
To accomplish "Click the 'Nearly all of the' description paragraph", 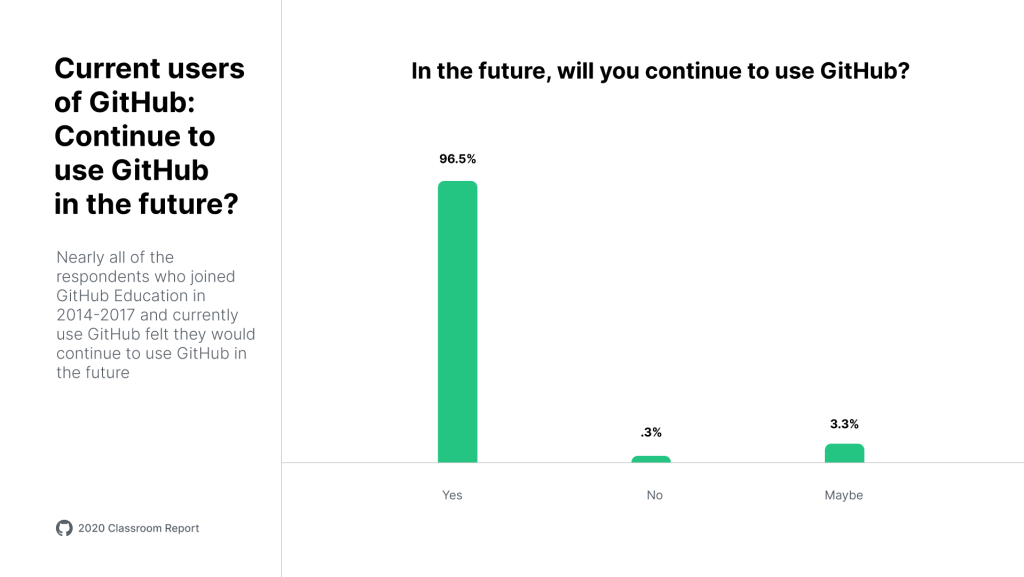I will pyautogui.click(x=155, y=315).
